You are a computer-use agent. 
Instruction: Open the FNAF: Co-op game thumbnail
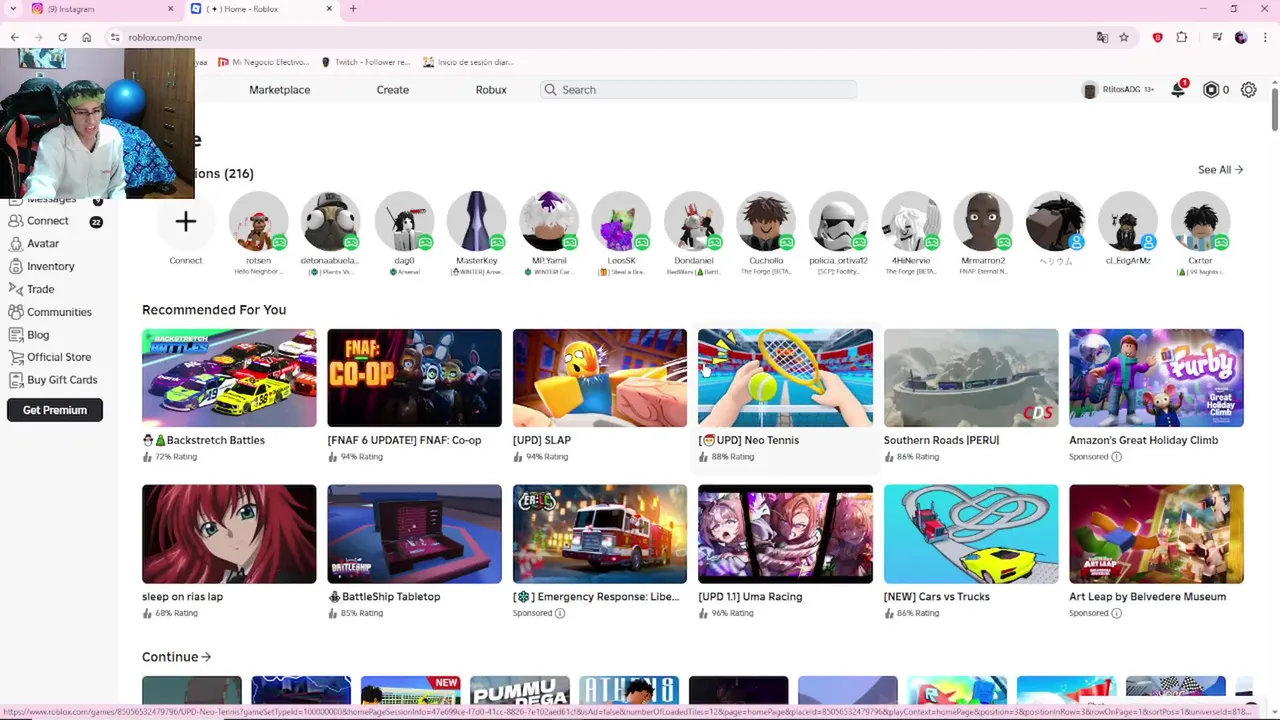pyautogui.click(x=414, y=378)
